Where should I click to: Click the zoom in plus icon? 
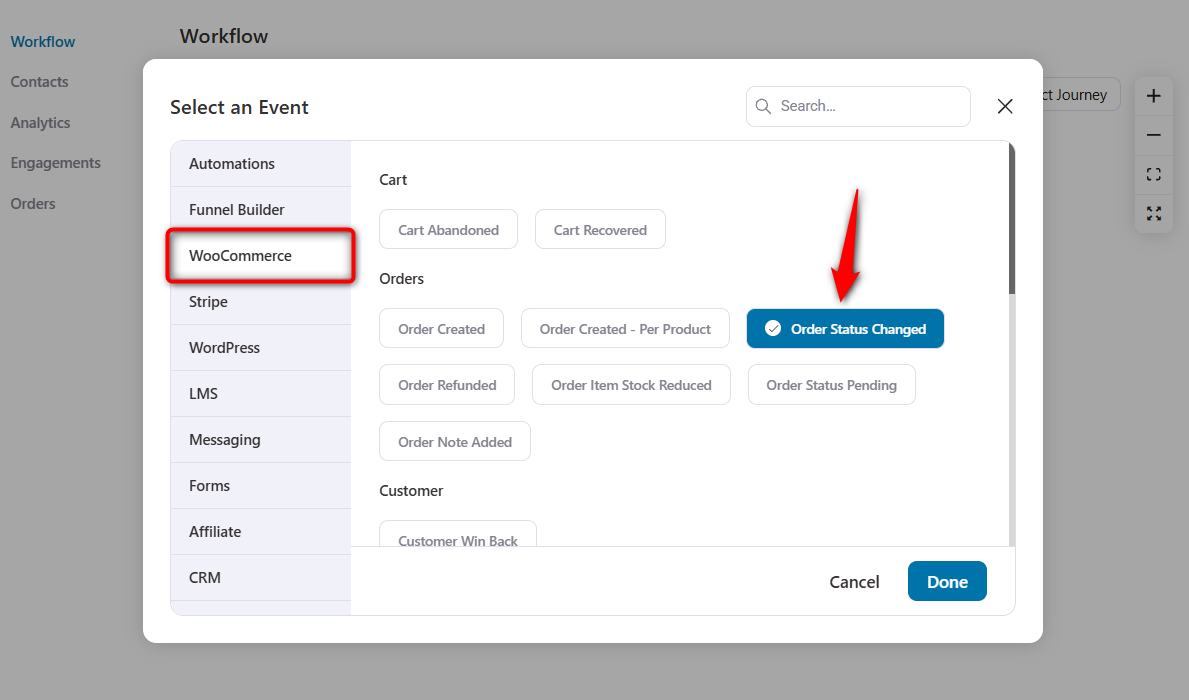(x=1153, y=96)
